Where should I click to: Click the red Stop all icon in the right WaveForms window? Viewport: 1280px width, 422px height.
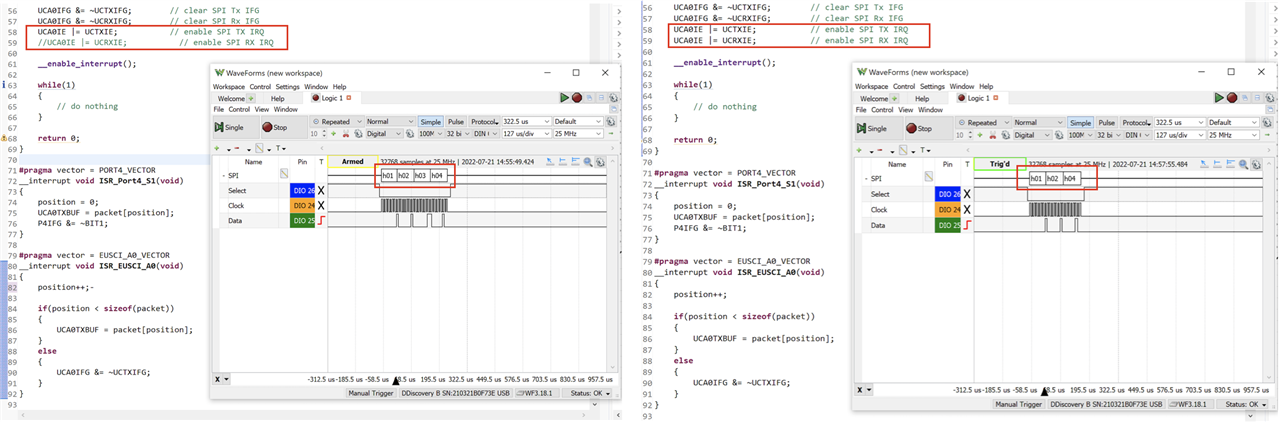[x=1232, y=98]
